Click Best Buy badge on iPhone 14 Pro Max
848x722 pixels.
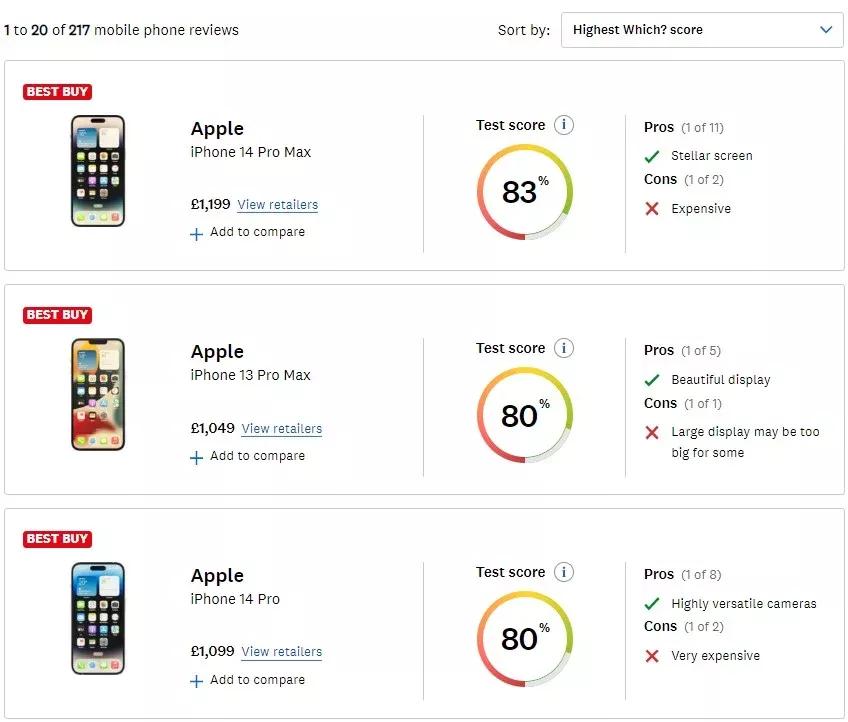tap(57, 92)
